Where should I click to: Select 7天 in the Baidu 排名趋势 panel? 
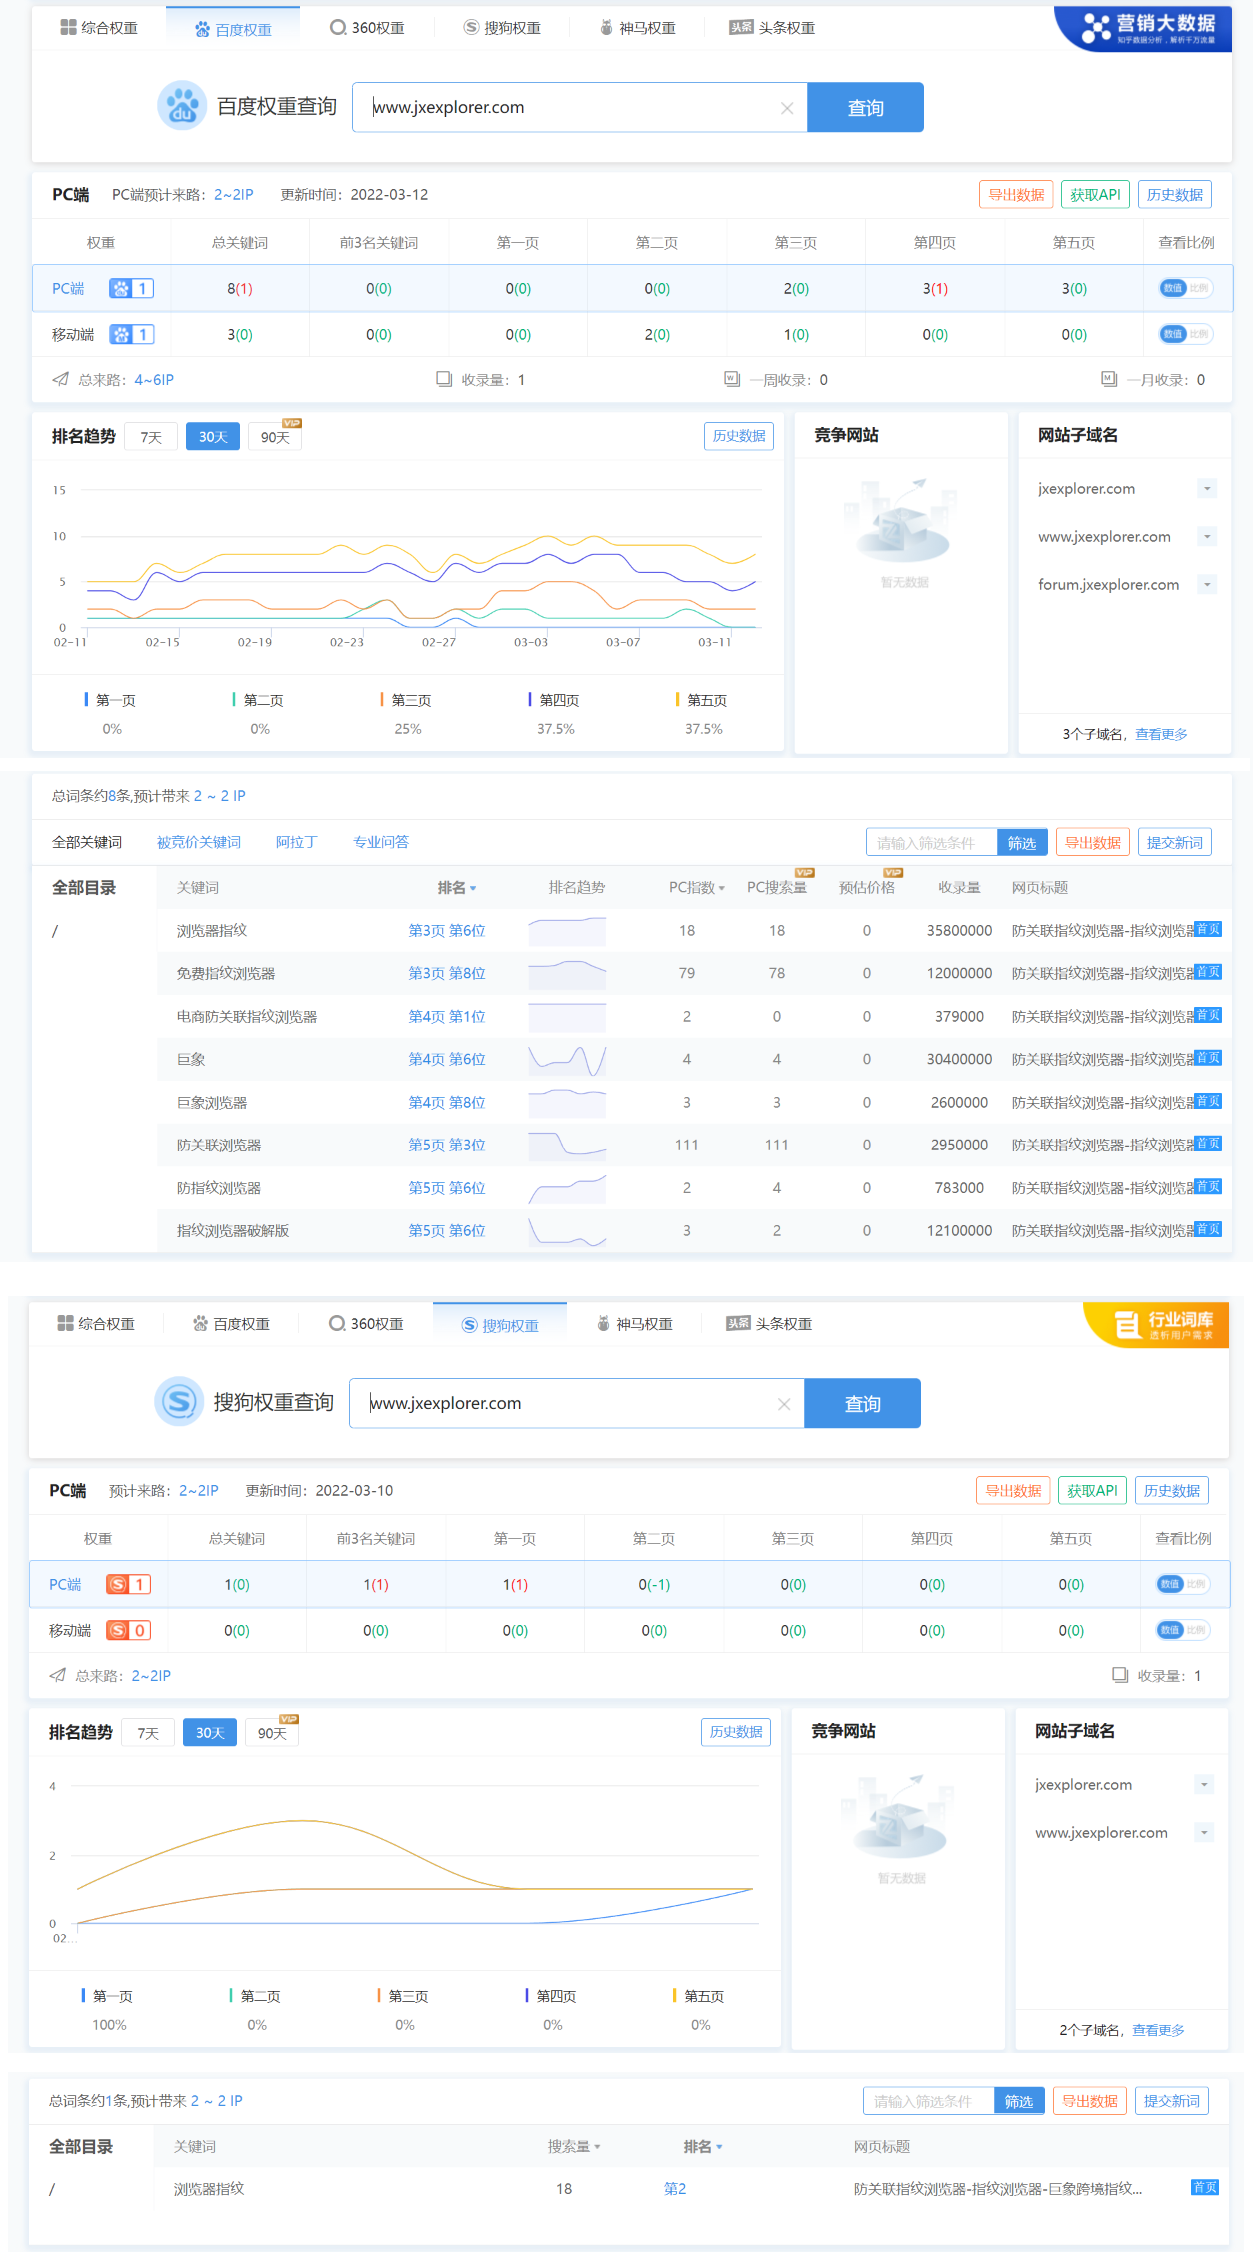tap(151, 437)
